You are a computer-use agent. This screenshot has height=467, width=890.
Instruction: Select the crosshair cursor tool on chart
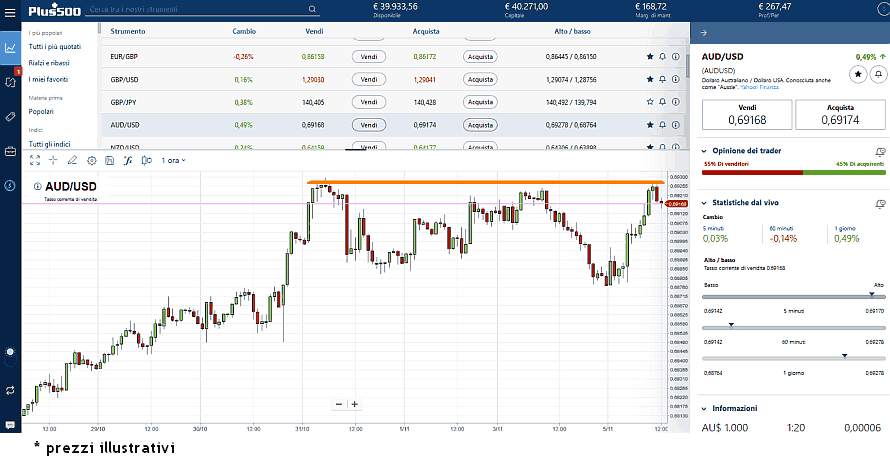[53, 160]
